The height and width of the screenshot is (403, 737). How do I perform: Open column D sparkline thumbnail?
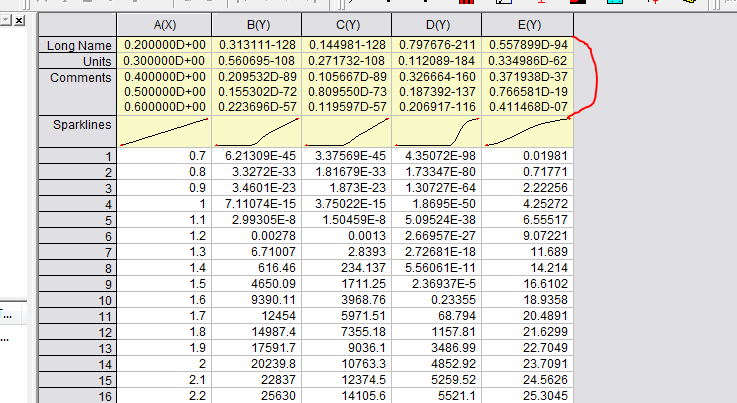[436, 132]
